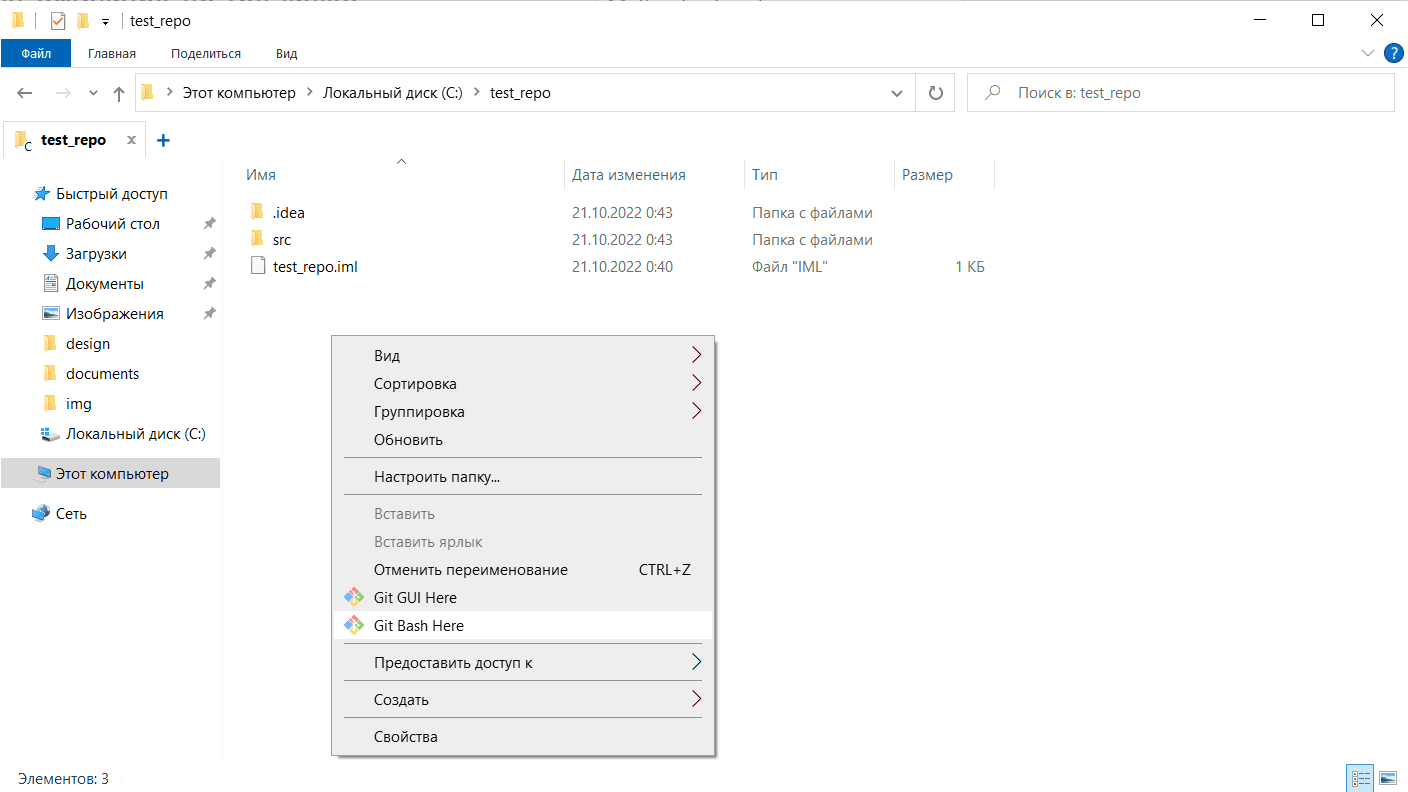Select Отменить переименование in context menu
This screenshot has width=1408, height=792.
[x=522, y=569]
